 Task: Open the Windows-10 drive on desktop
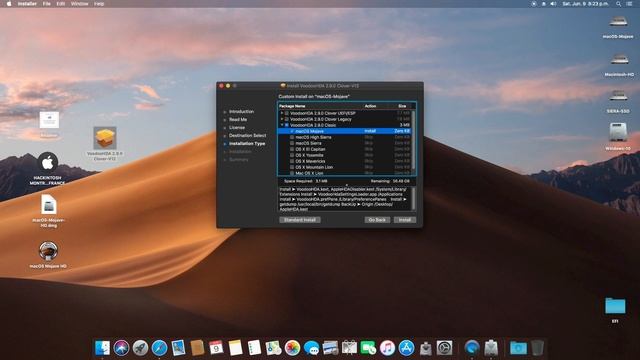pos(618,133)
